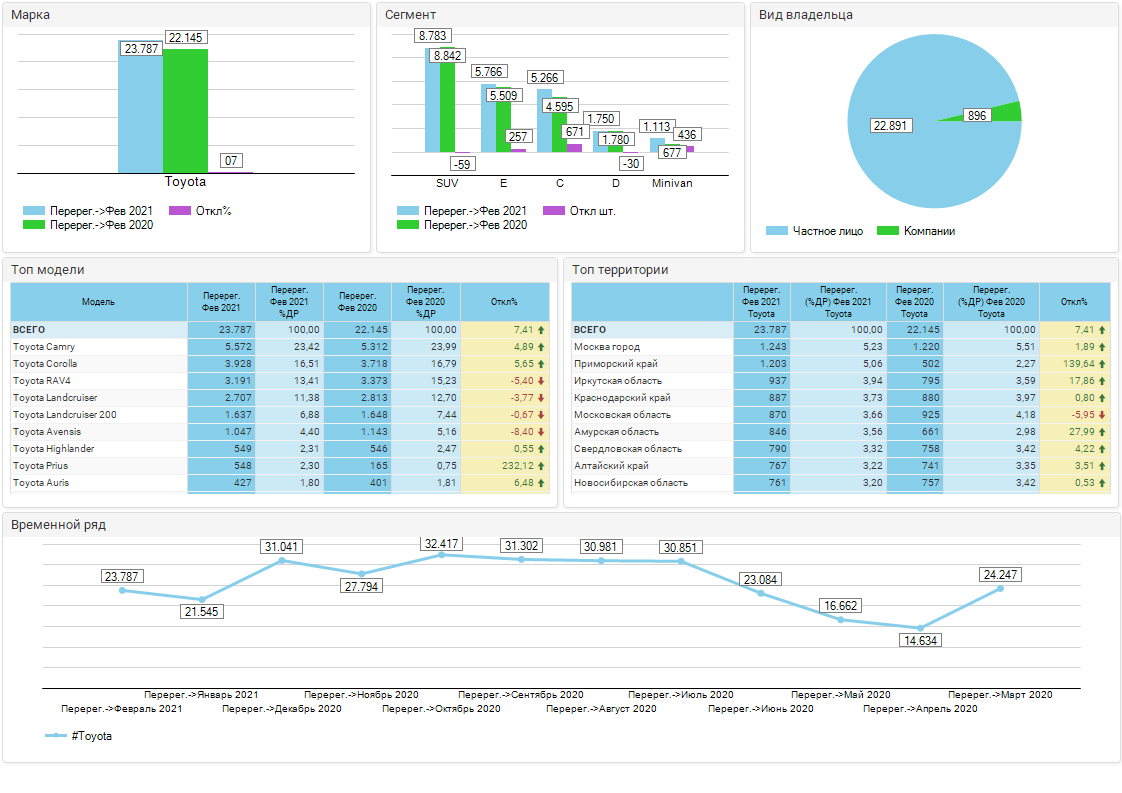Click the Временной ряд panel title

click(59, 525)
